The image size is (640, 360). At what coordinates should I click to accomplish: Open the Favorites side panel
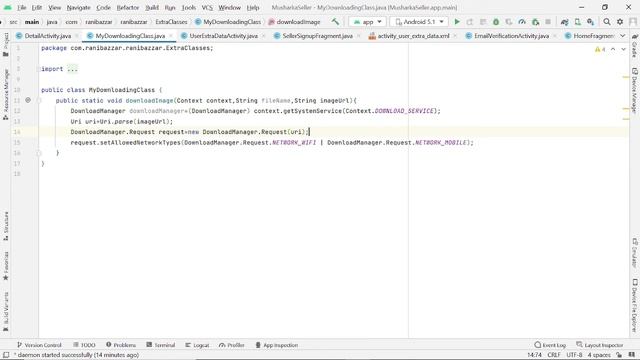point(6,266)
